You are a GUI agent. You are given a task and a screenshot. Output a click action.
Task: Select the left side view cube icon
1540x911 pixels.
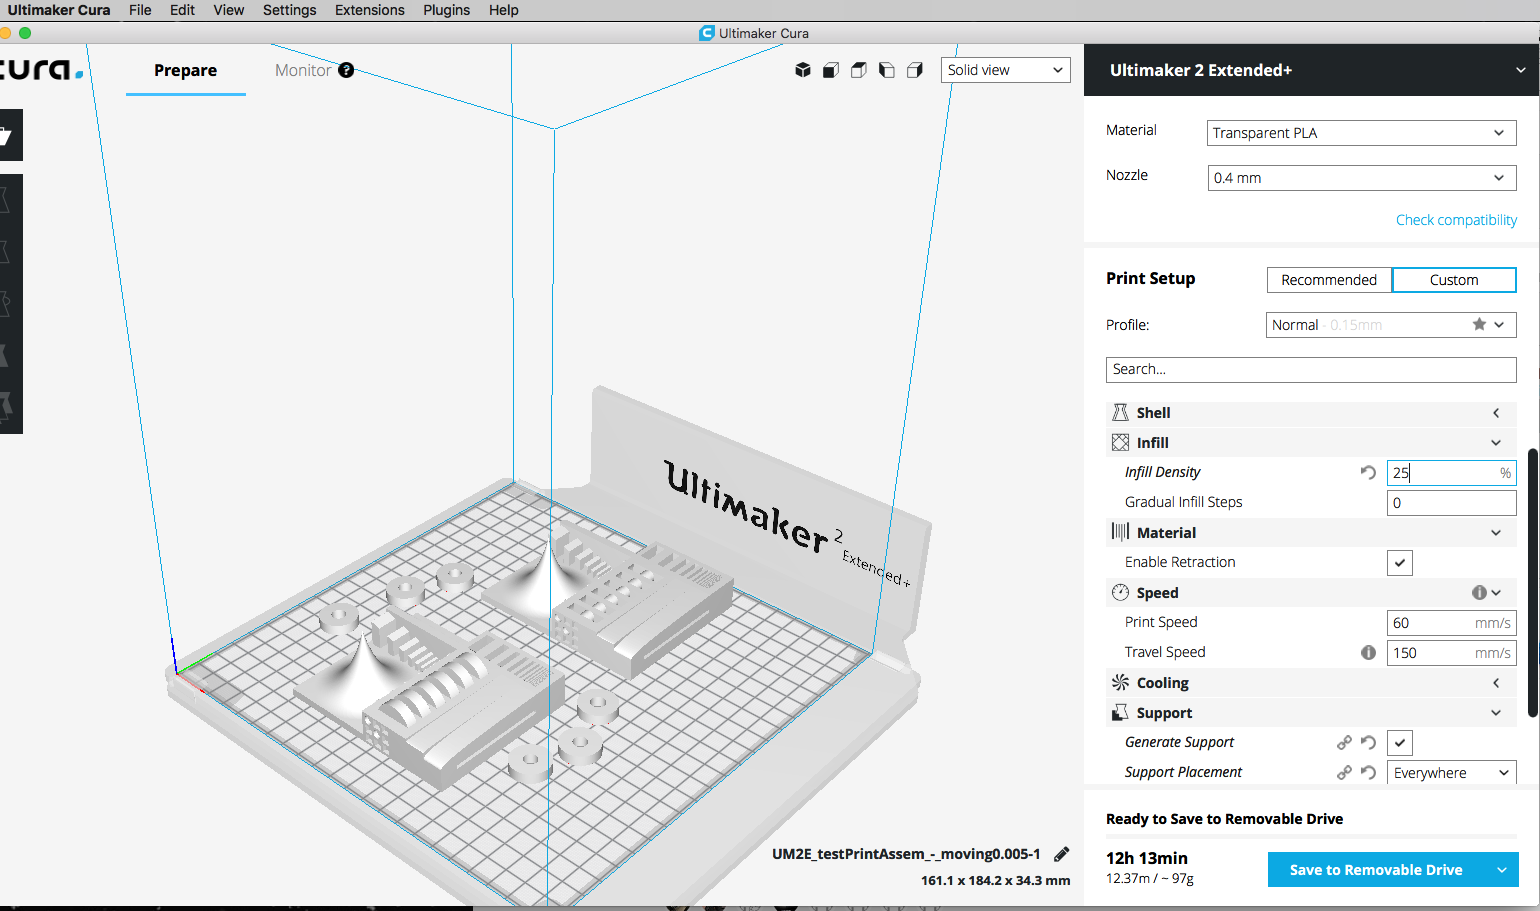(x=887, y=70)
